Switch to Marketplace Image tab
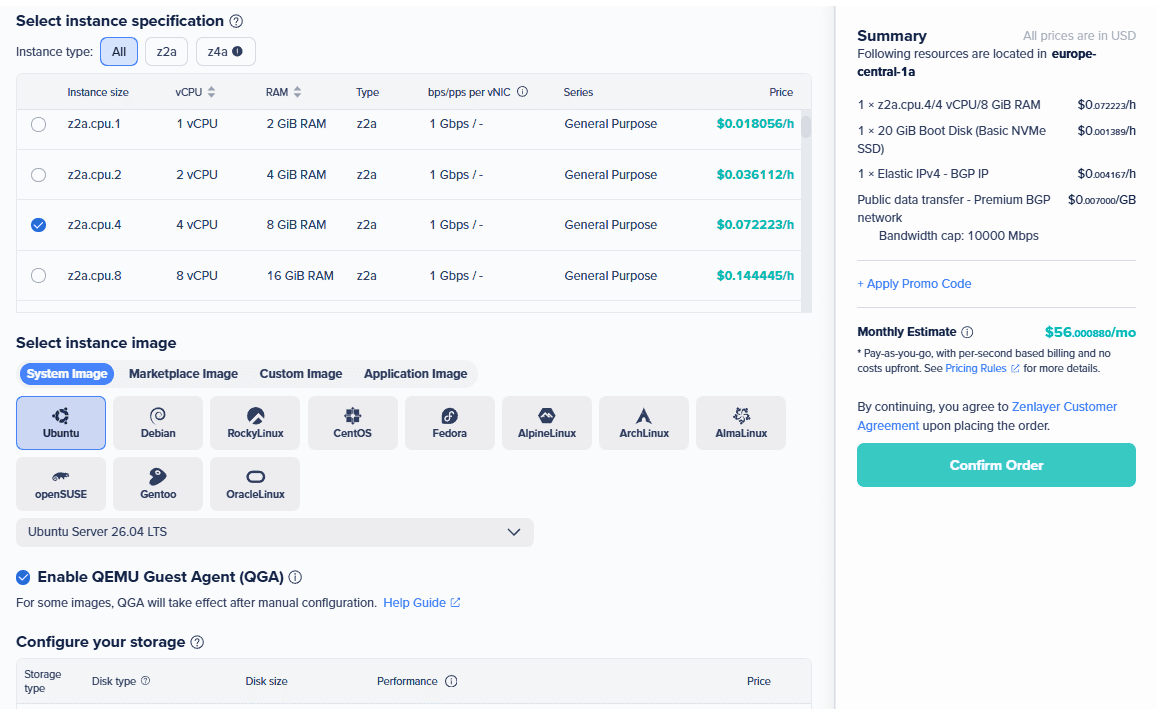The height and width of the screenshot is (709, 1157). click(x=183, y=374)
